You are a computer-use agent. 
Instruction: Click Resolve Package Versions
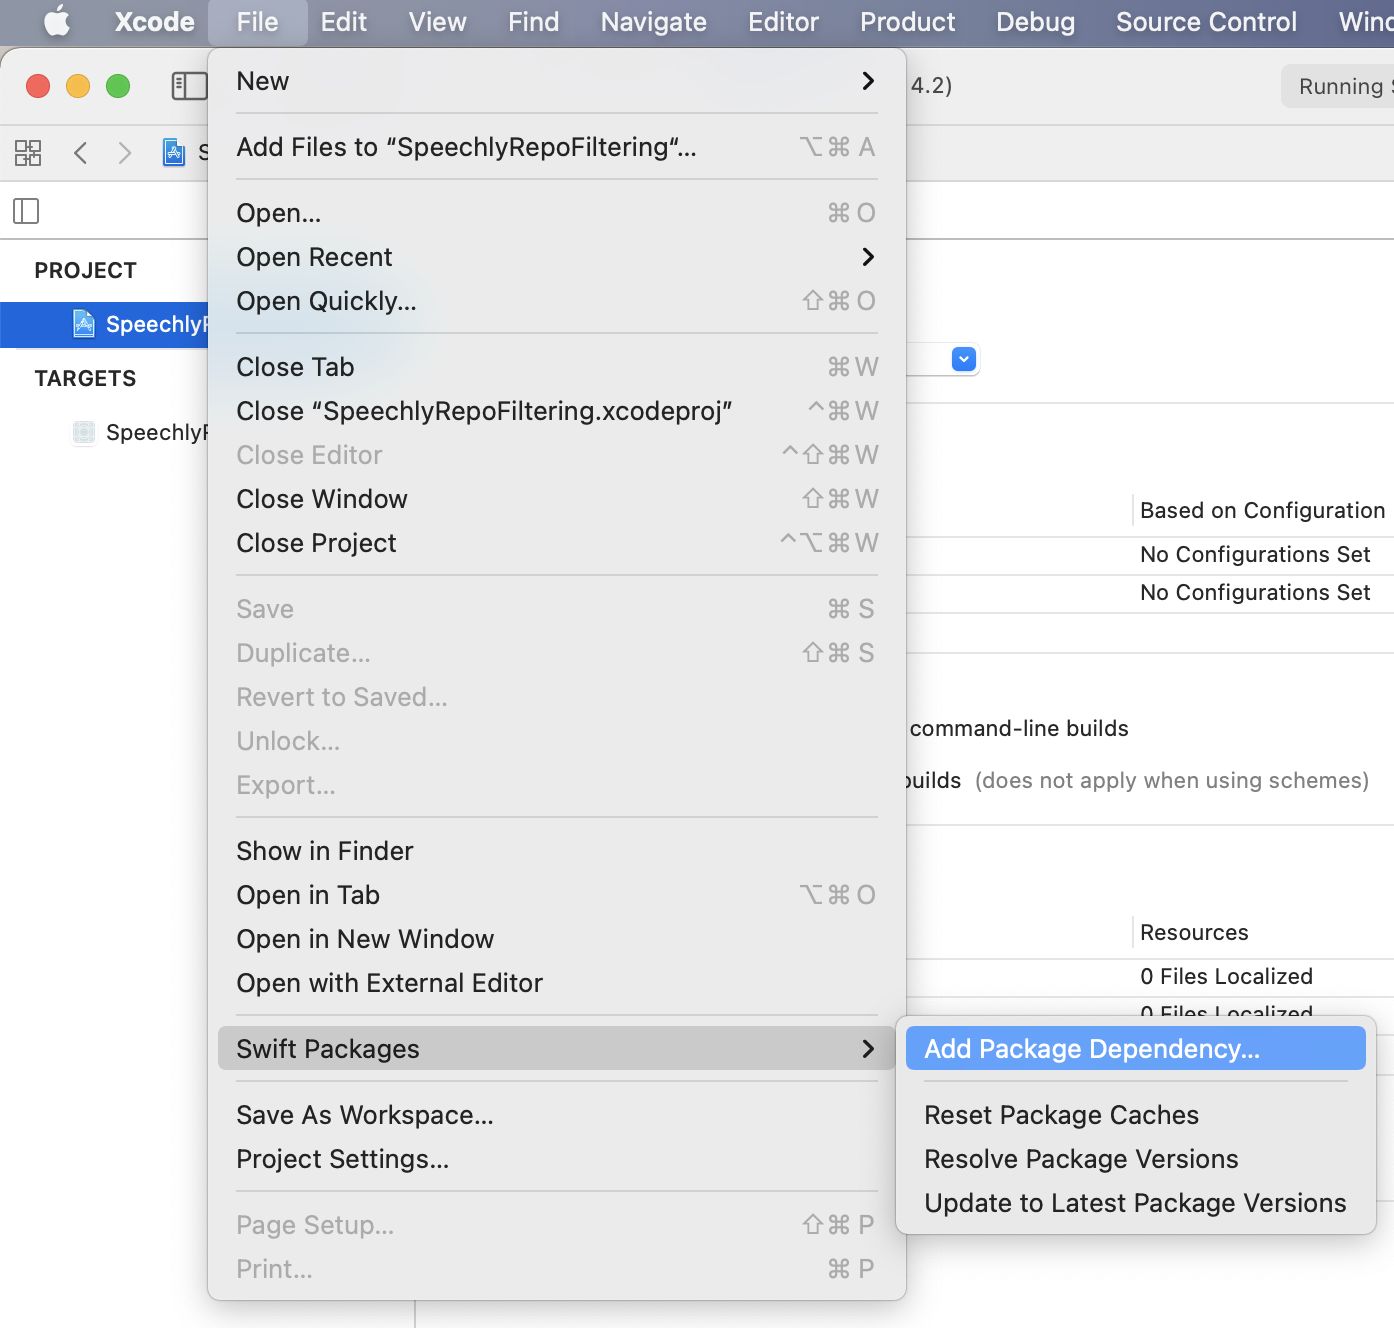coord(1081,1159)
